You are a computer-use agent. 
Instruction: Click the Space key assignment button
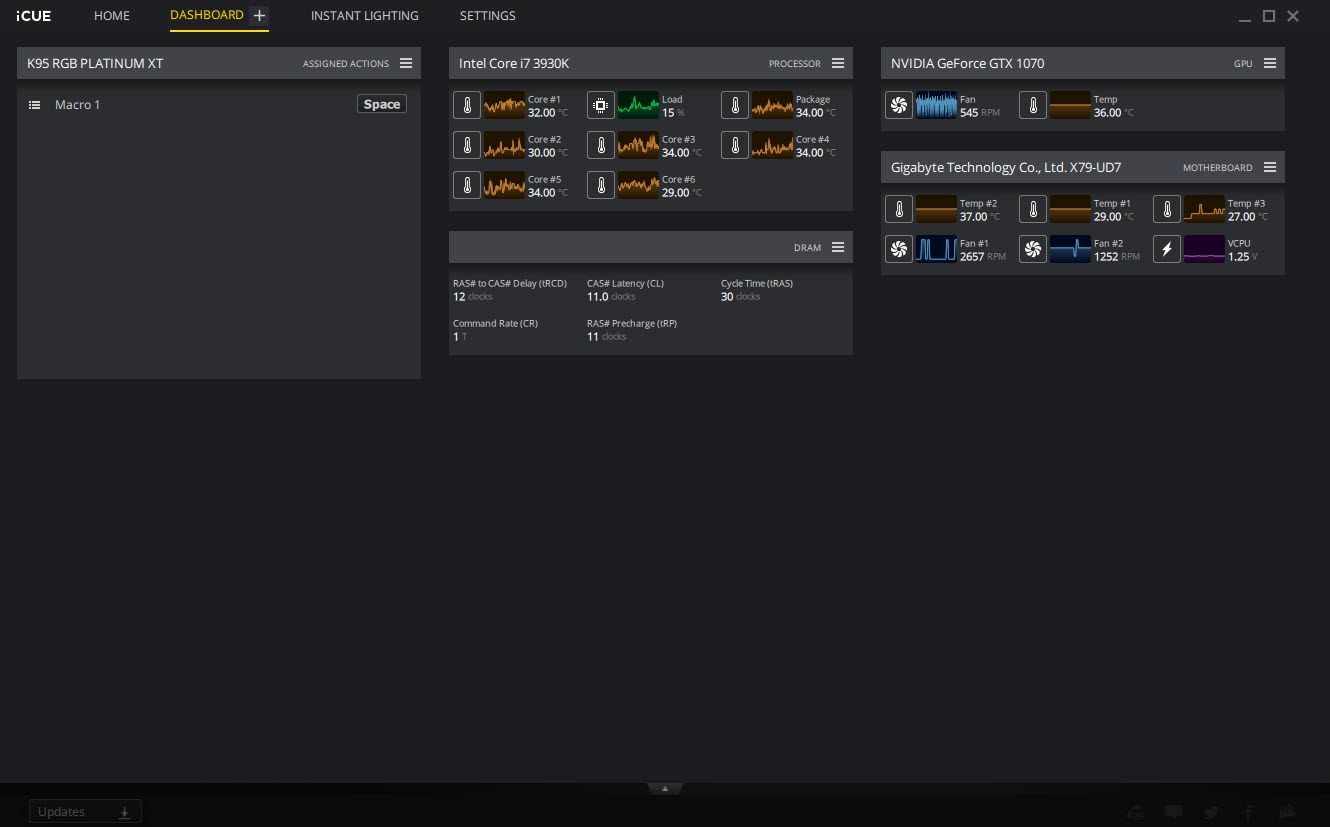pos(382,104)
